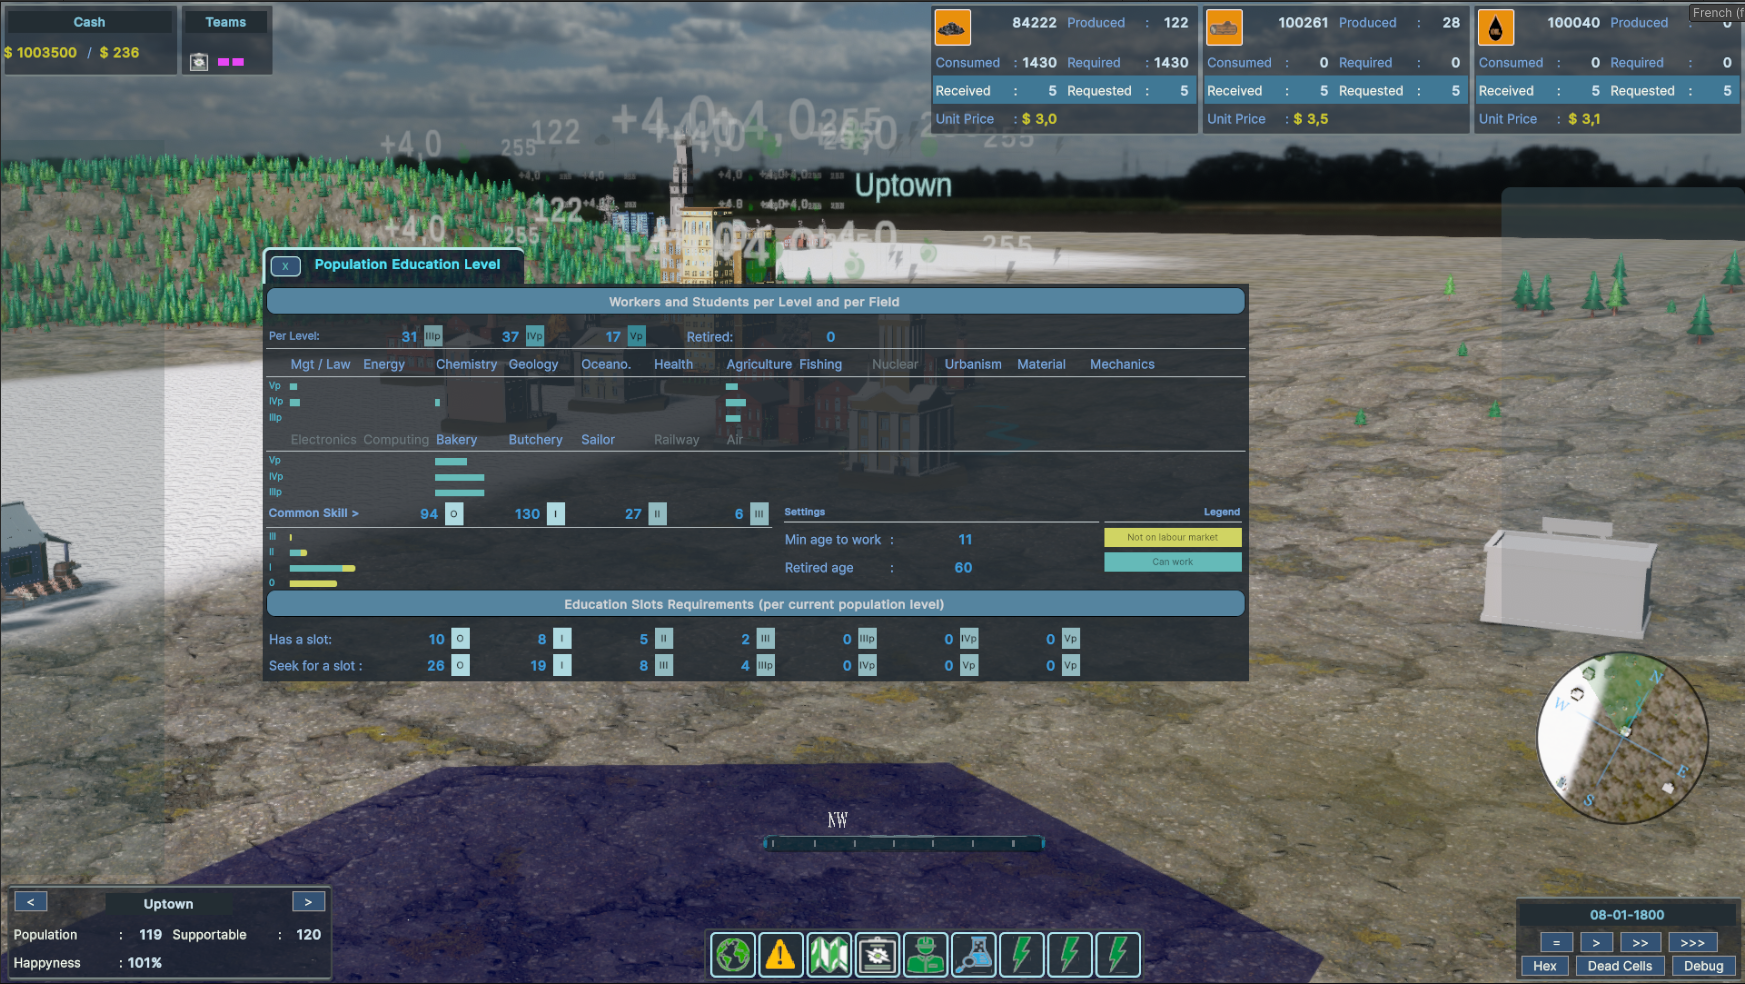Click the yellow Not on labour market swatch

click(1172, 538)
